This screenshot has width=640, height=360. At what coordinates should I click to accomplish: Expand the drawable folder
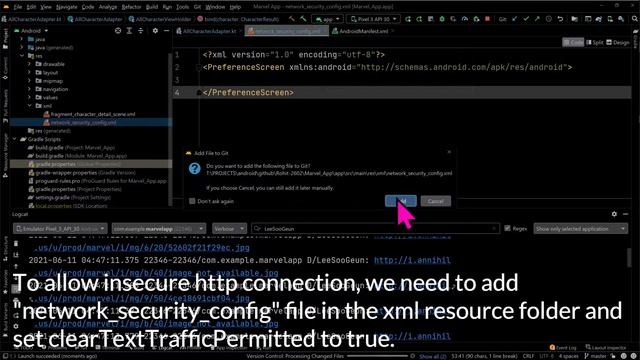click(29, 64)
